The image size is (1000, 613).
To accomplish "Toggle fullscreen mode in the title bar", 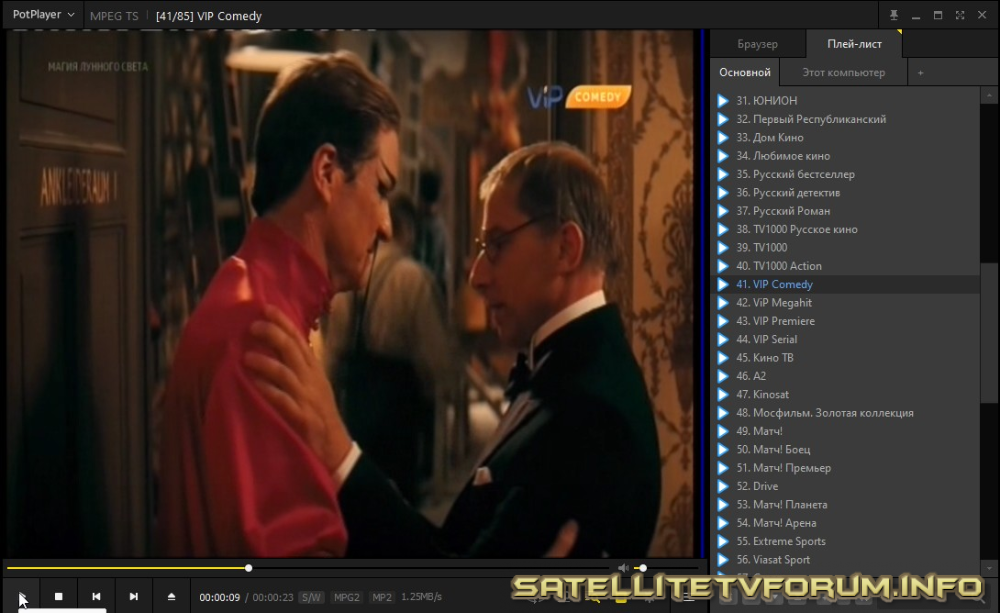I will pyautogui.click(x=960, y=15).
